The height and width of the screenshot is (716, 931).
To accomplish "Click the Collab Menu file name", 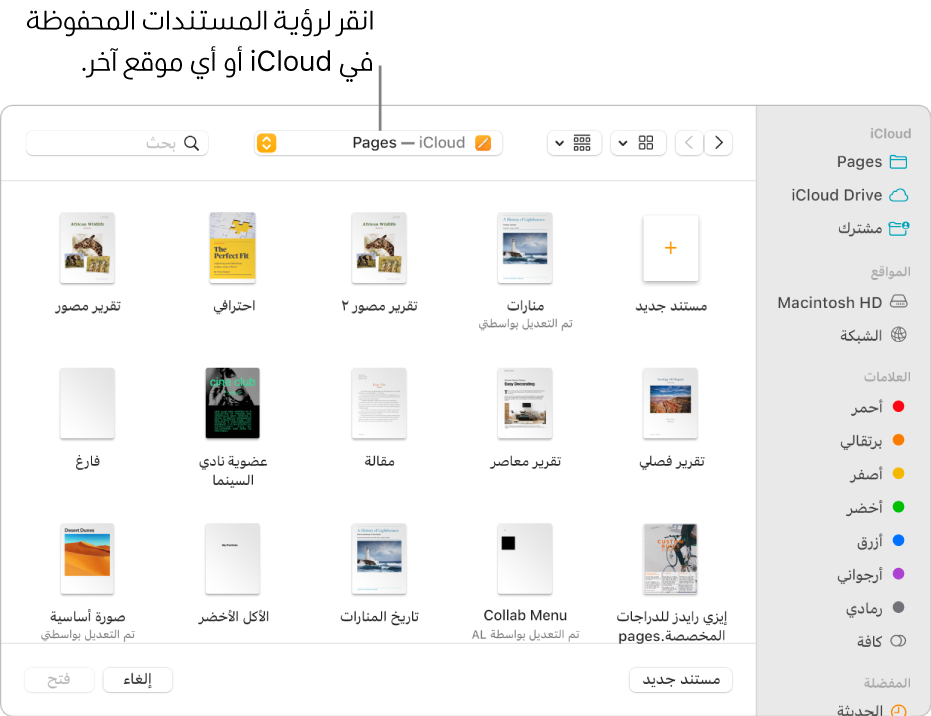I will click(525, 616).
